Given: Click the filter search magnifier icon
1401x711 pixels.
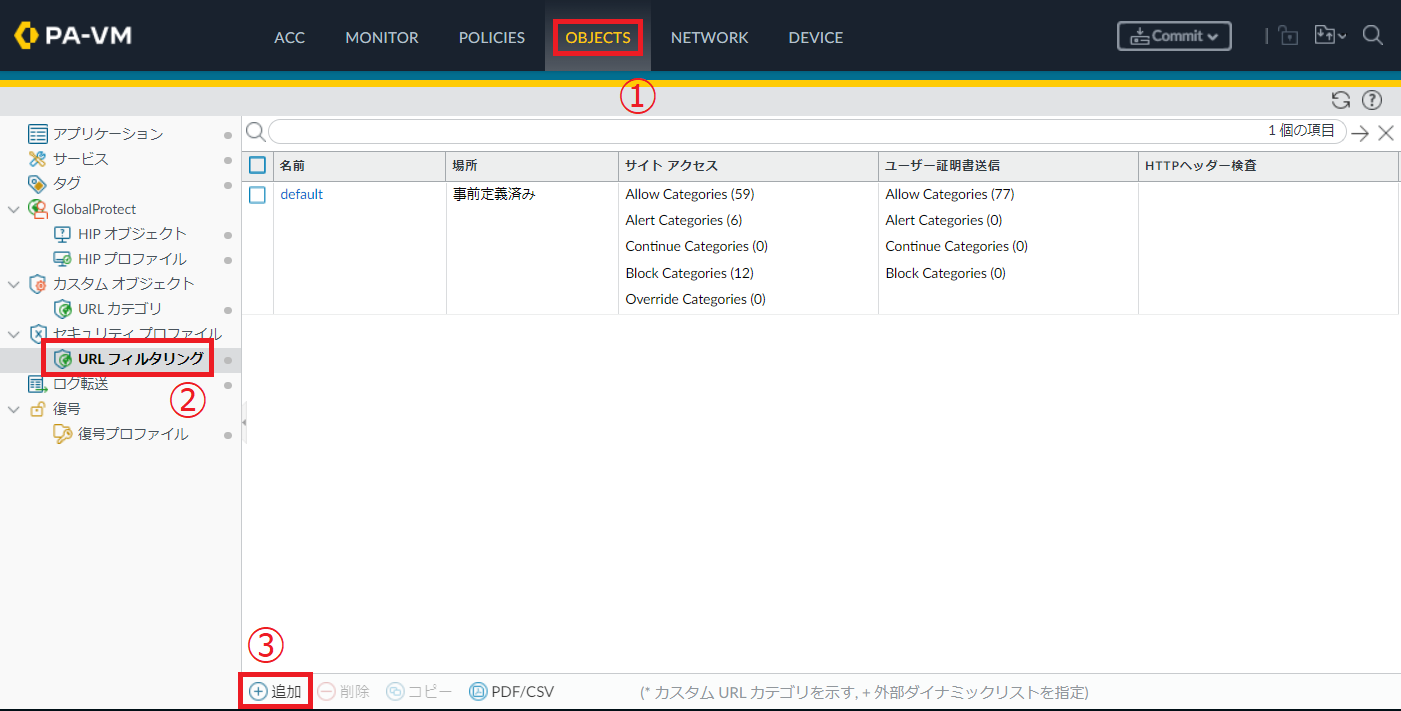Looking at the screenshot, I should click(x=256, y=132).
